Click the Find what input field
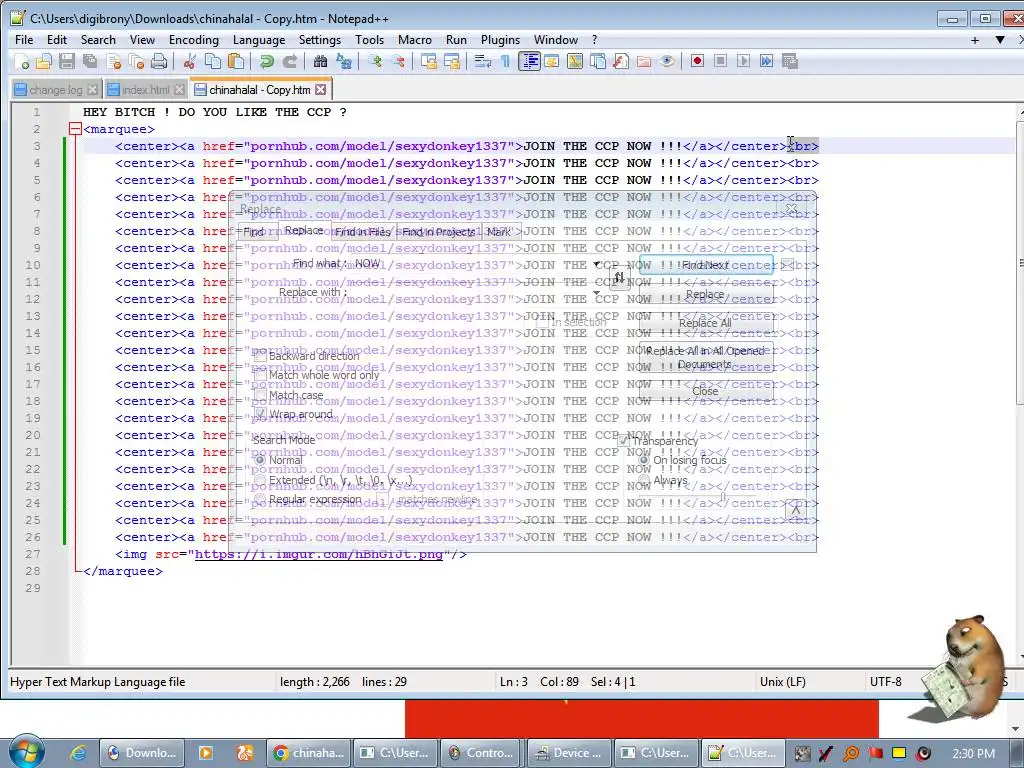The height and width of the screenshot is (768, 1024). [x=476, y=264]
